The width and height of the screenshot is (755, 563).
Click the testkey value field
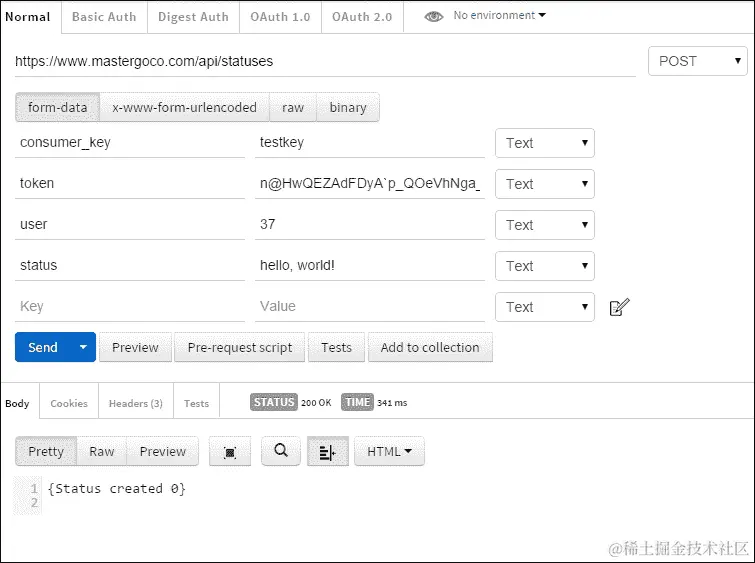[x=370, y=143]
